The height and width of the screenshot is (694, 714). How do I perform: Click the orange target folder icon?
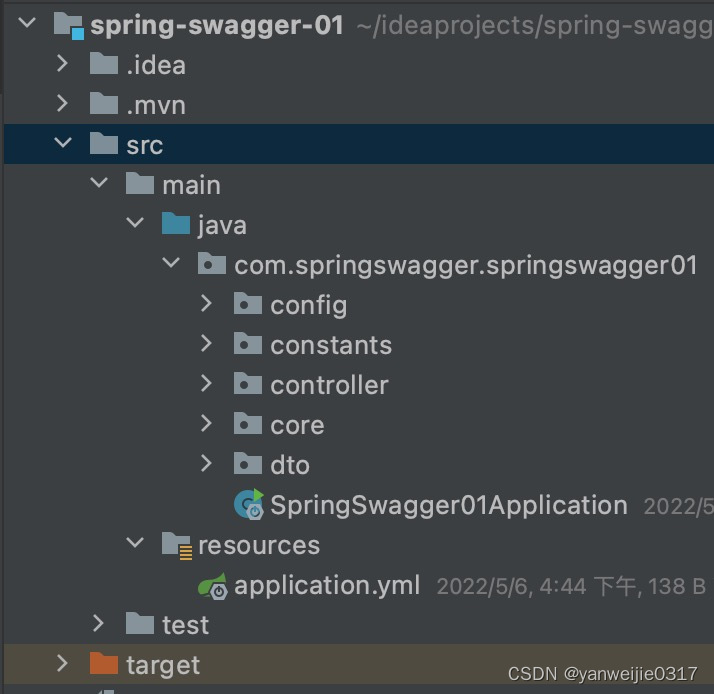(x=104, y=663)
